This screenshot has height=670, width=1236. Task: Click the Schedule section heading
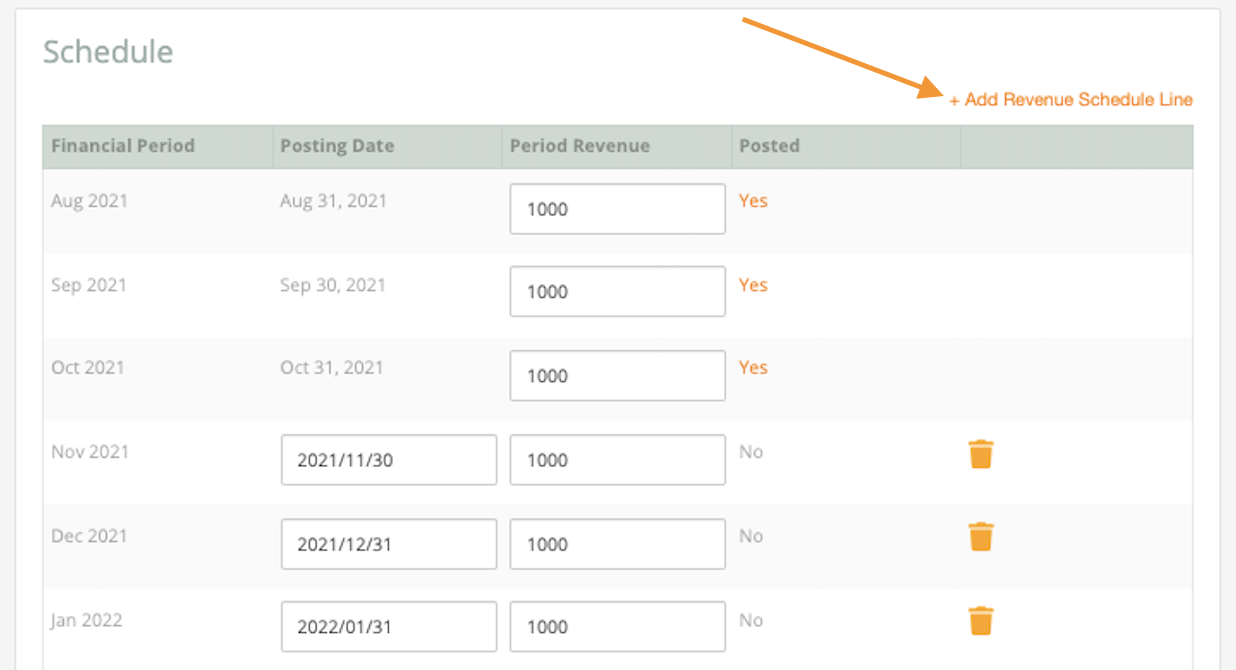pyautogui.click(x=108, y=52)
